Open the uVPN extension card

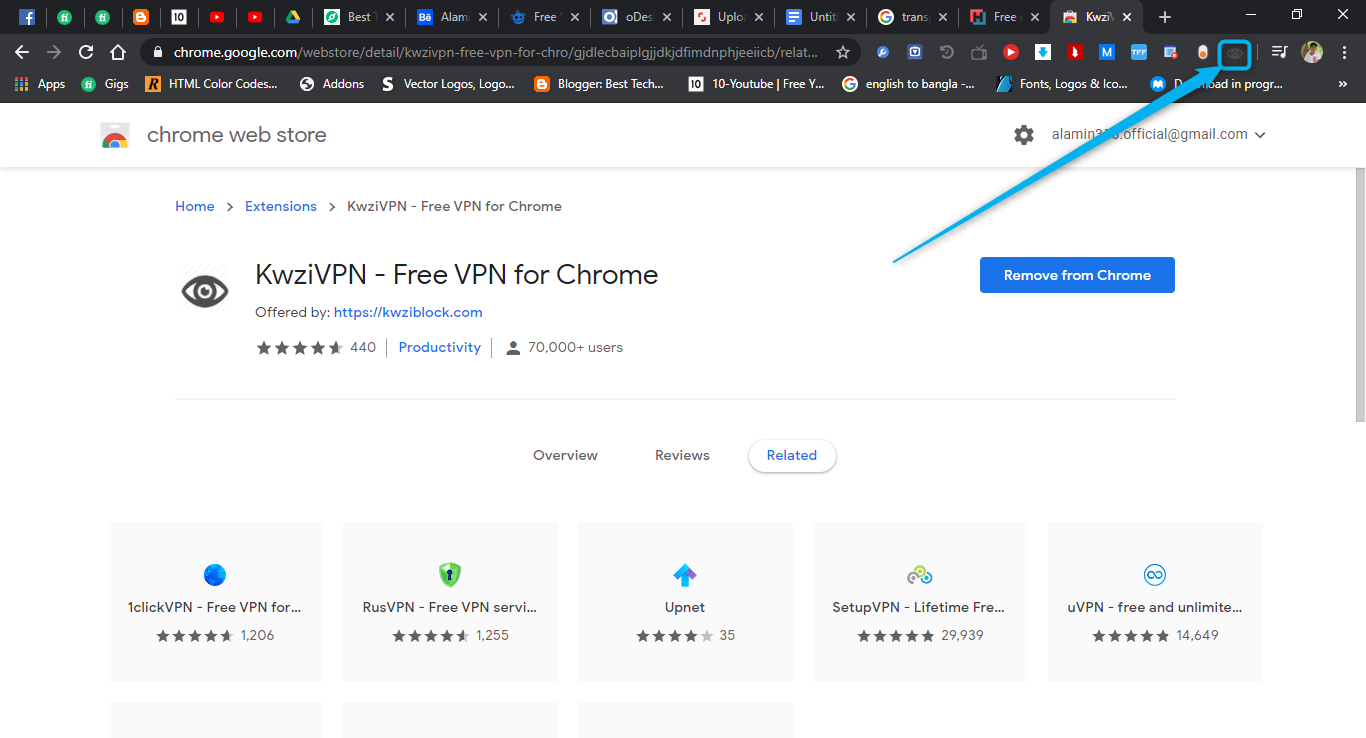(x=1155, y=602)
